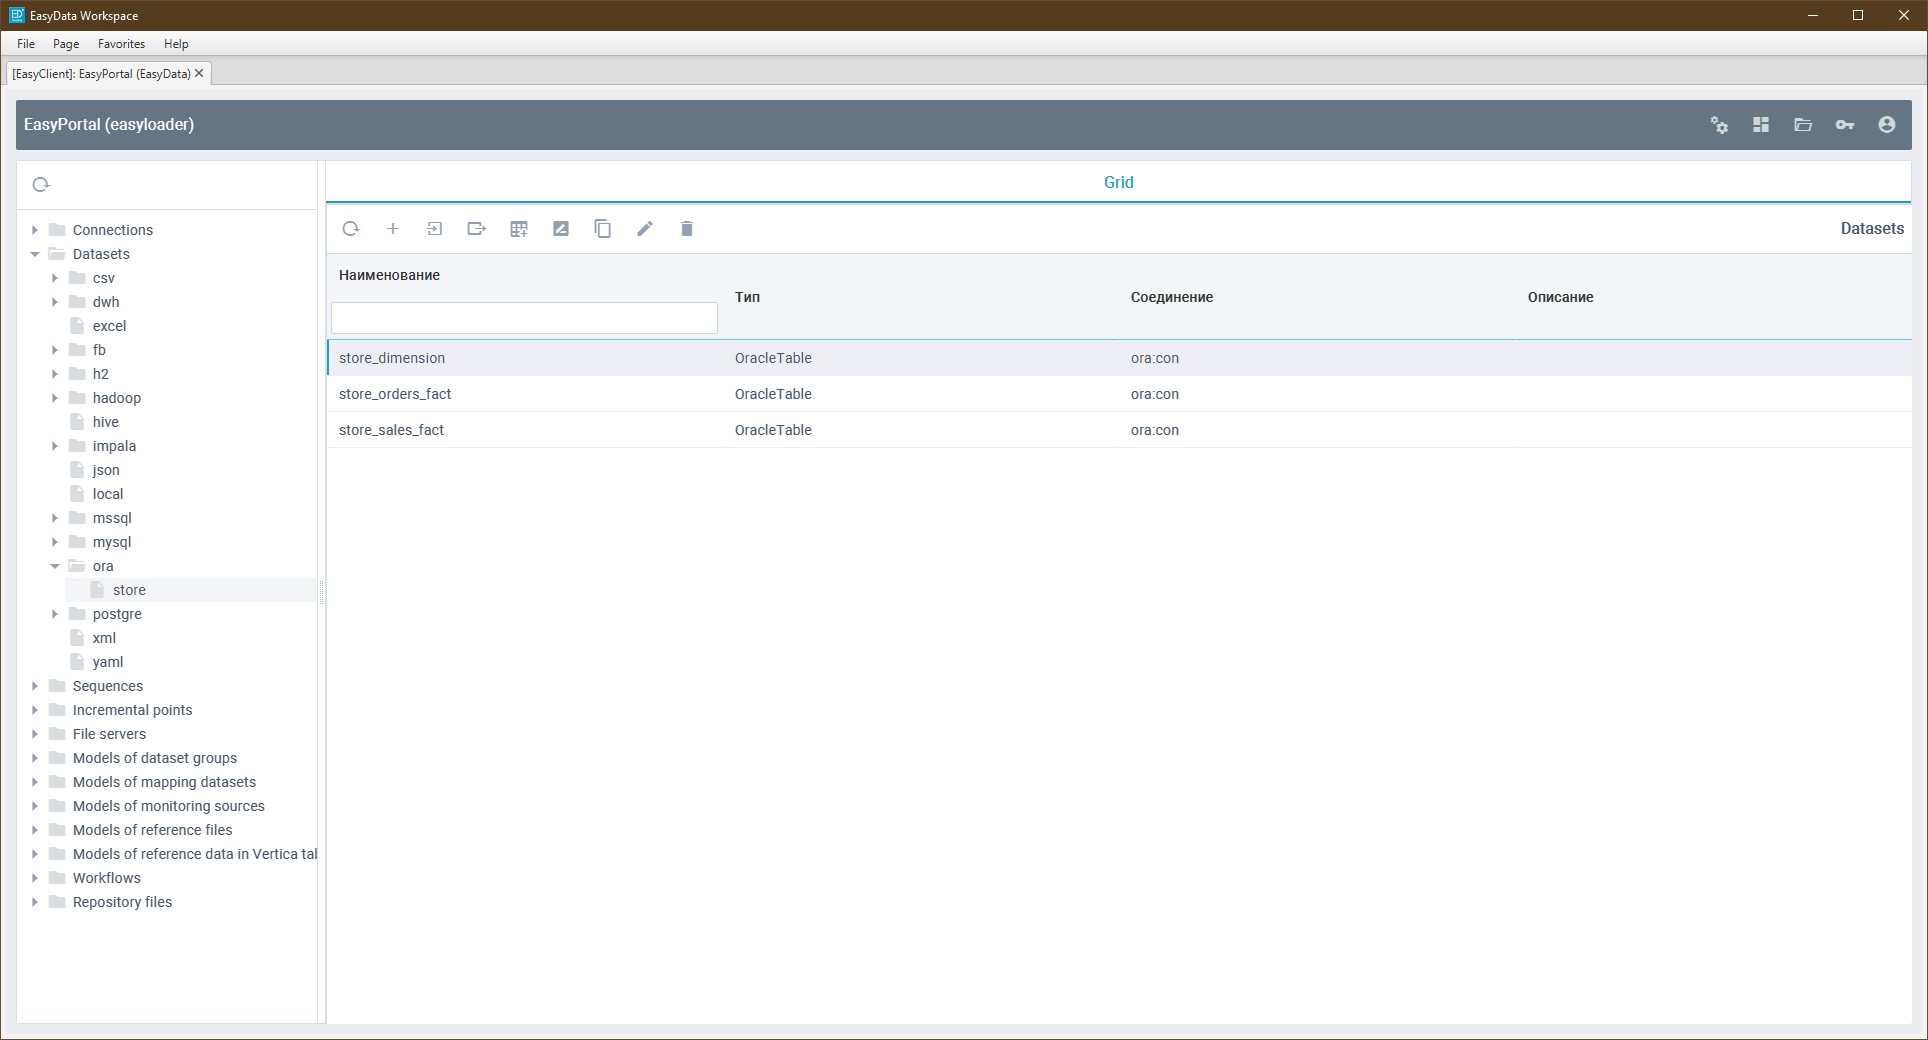The width and height of the screenshot is (1928, 1040).
Task: Select Models of dataset groups node
Action: 155,758
